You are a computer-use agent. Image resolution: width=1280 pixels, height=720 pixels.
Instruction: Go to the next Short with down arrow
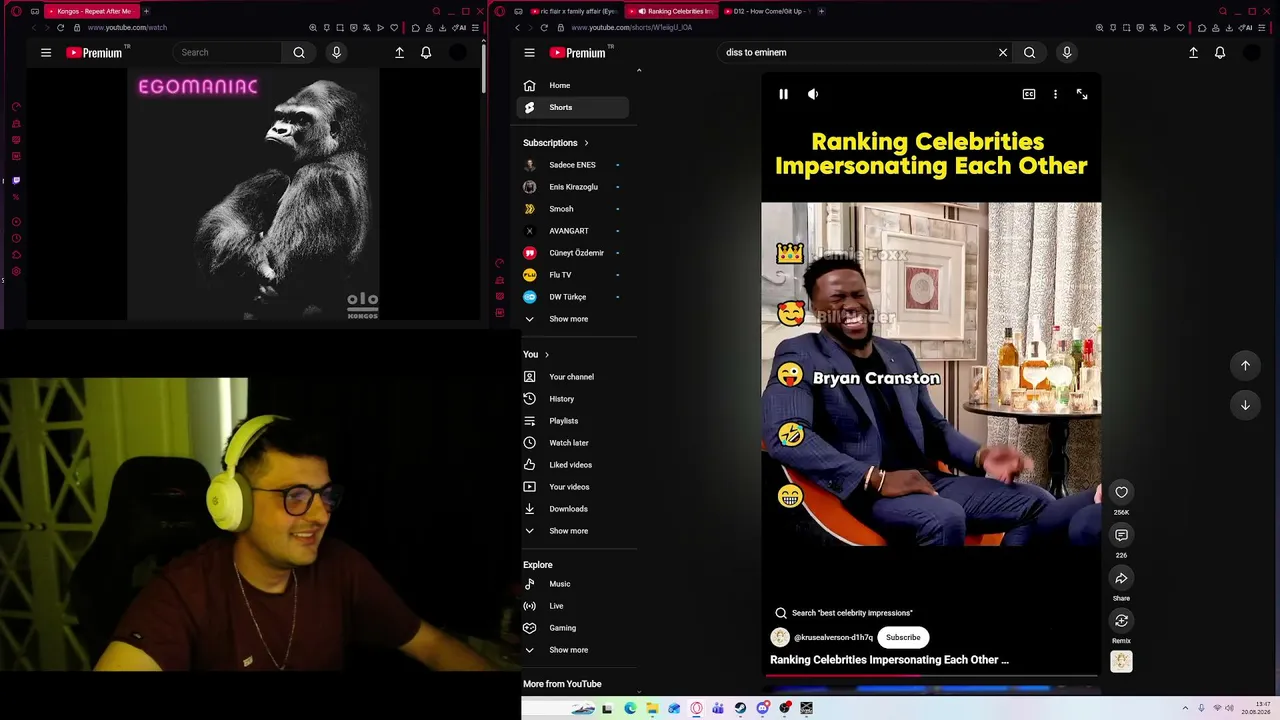point(1245,405)
